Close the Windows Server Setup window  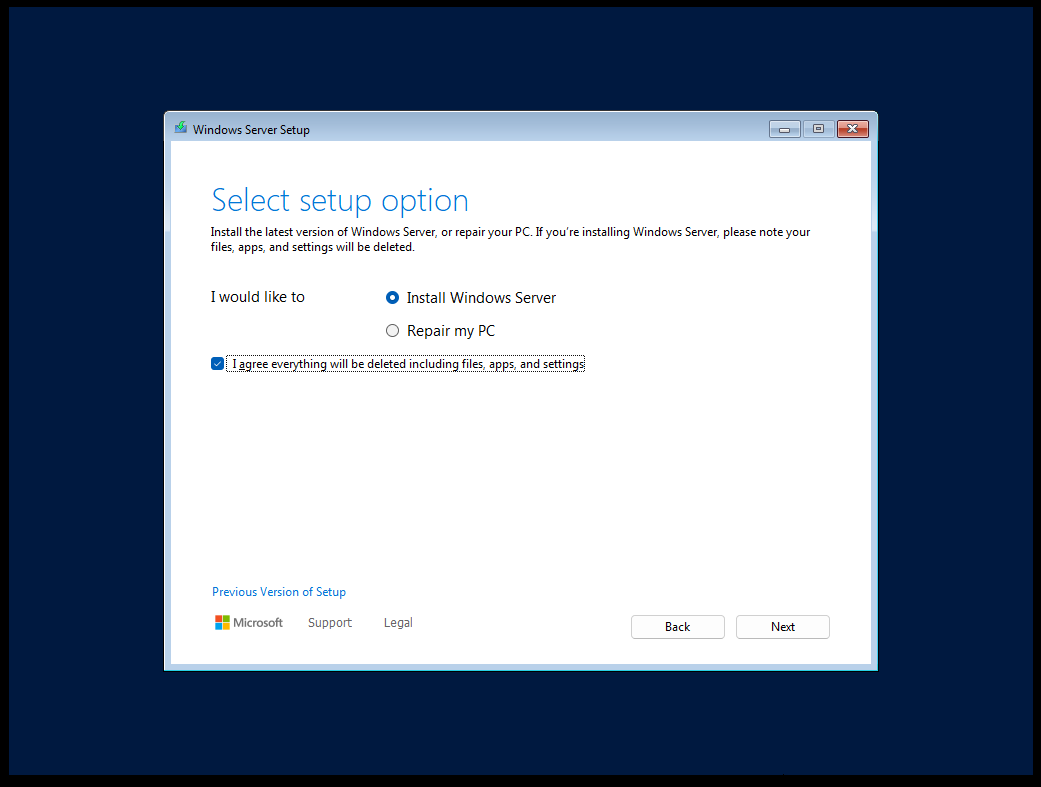coord(852,129)
